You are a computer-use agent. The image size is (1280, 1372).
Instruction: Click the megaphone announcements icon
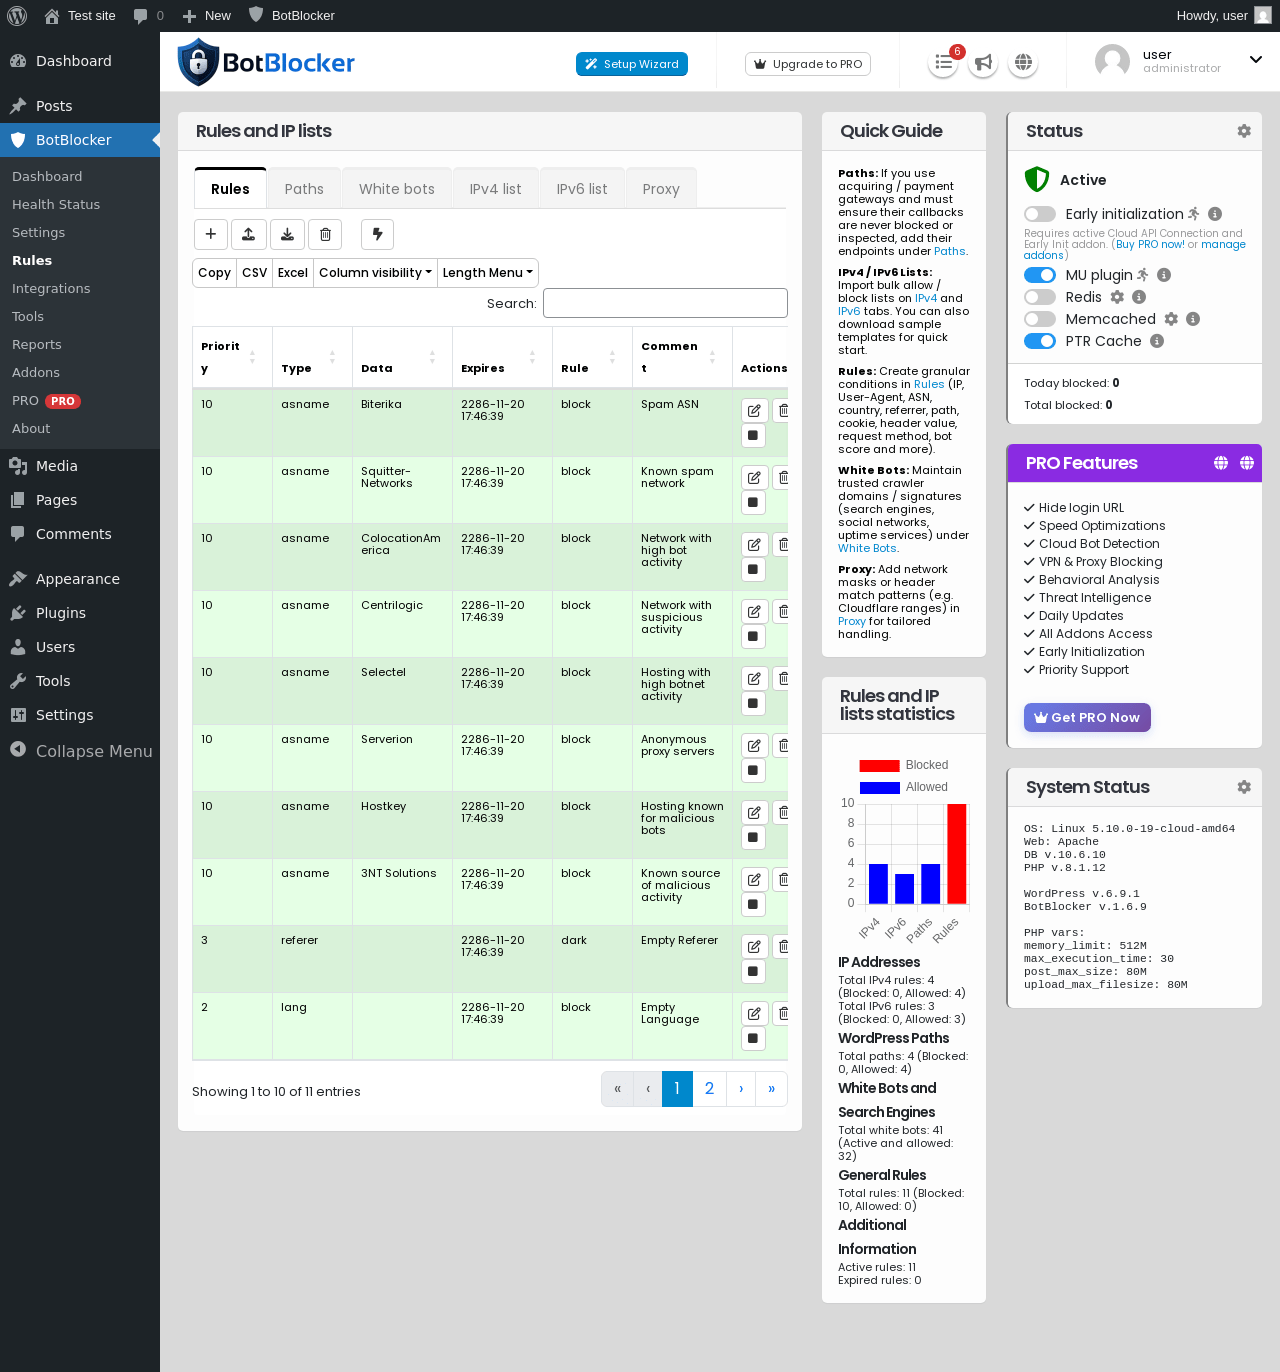coord(983,63)
